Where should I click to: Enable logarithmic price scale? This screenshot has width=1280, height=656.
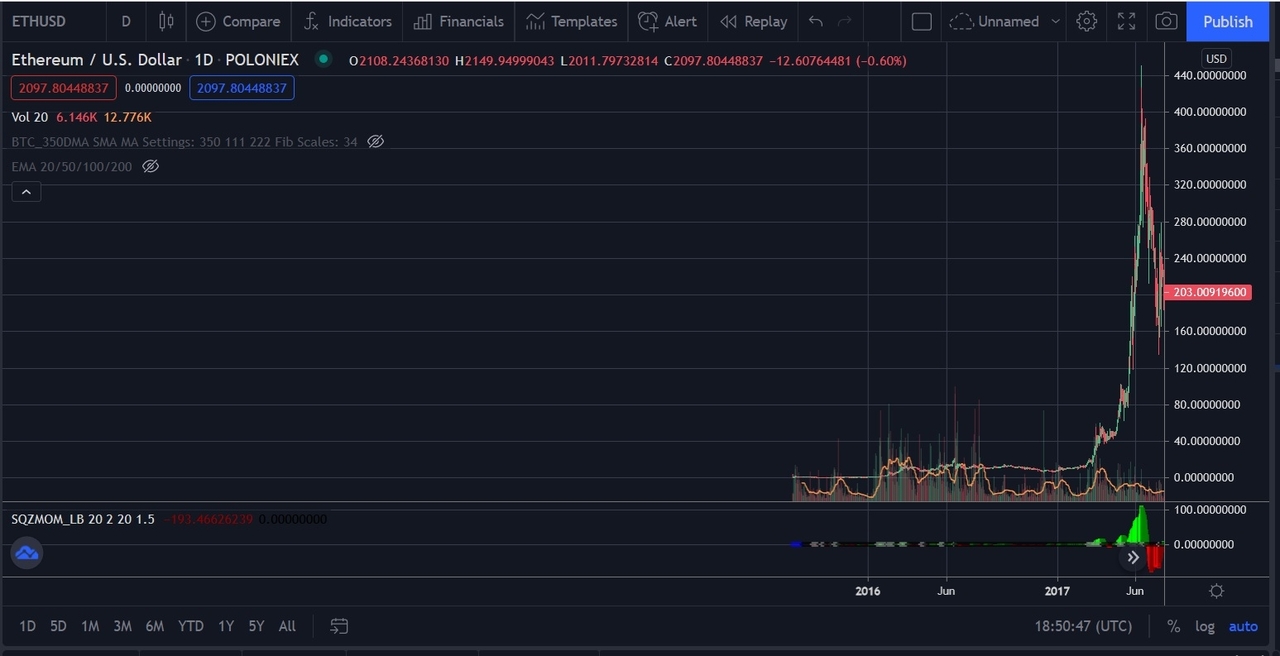tap(1205, 626)
